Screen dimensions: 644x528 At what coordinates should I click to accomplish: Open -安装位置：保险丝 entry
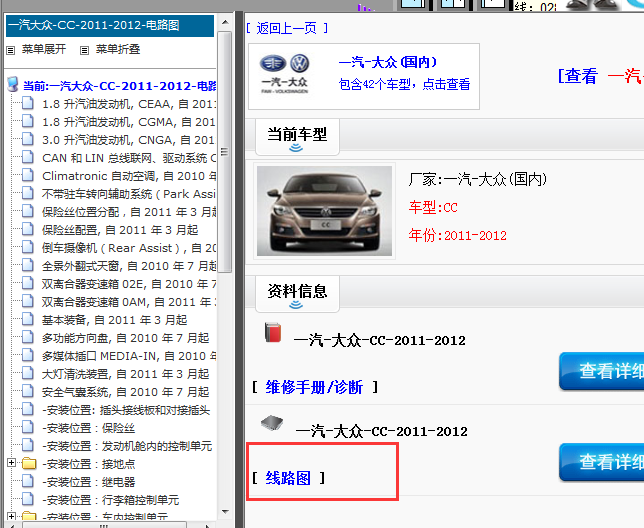[88, 428]
